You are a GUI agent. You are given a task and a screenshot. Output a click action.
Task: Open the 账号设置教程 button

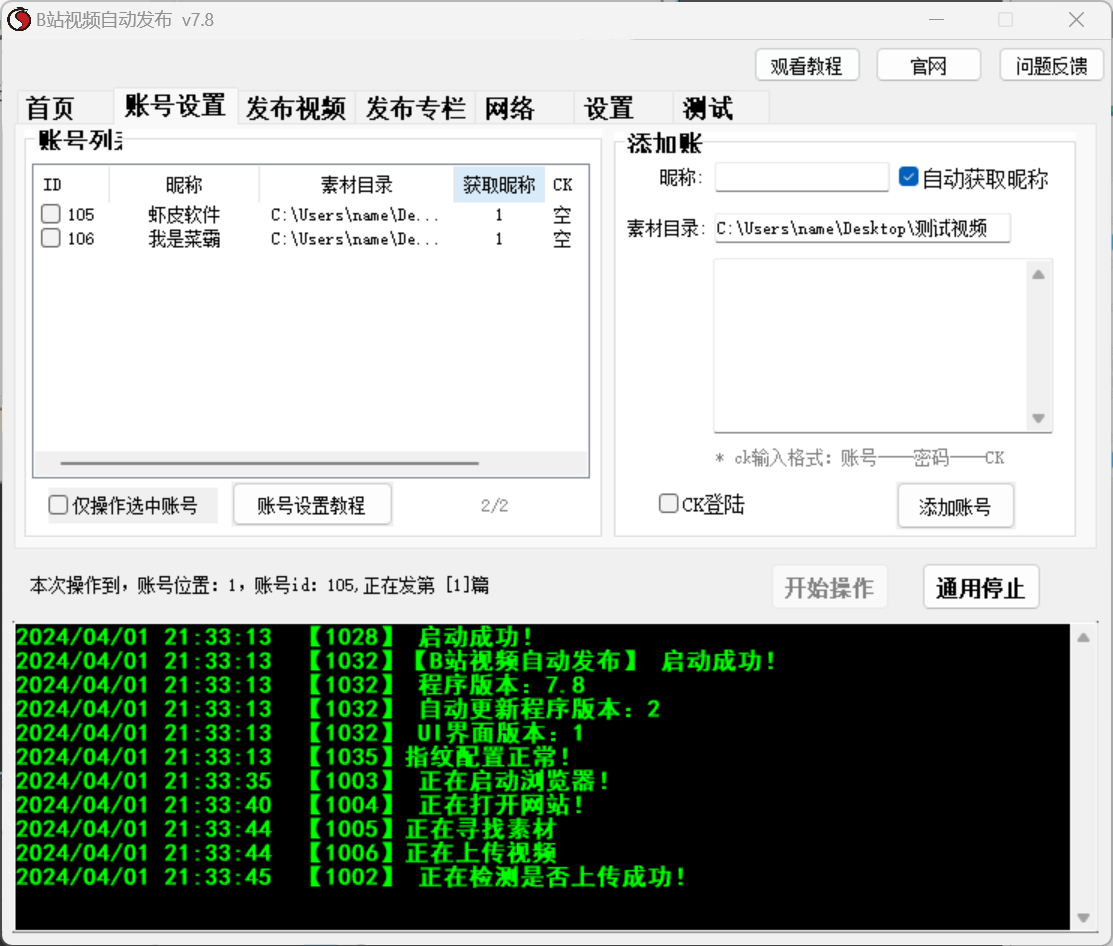[x=312, y=505]
